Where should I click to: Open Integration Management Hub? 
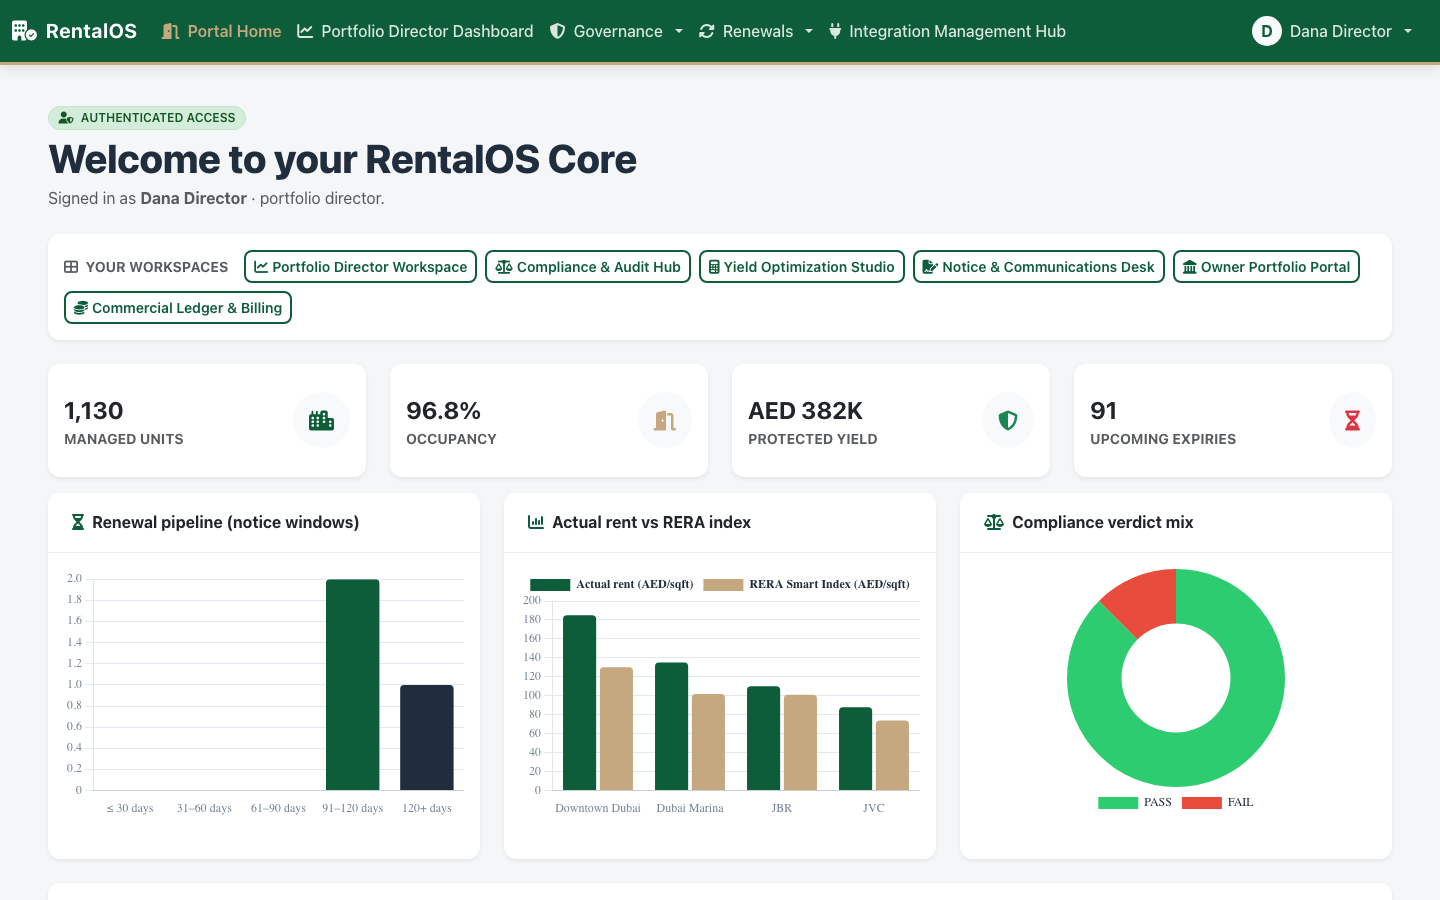pyautogui.click(x=947, y=31)
